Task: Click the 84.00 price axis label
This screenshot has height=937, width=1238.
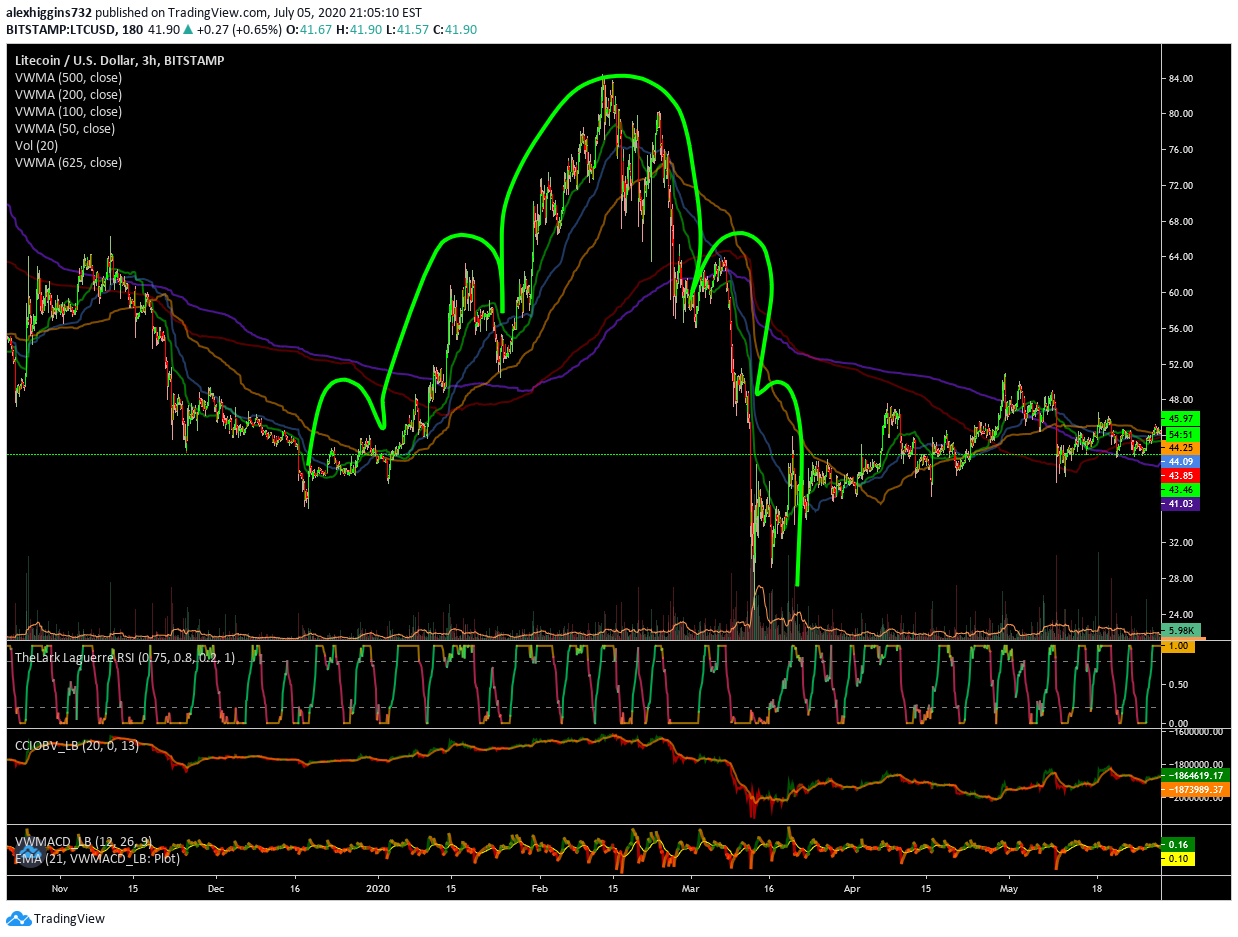Action: pyautogui.click(x=1182, y=78)
